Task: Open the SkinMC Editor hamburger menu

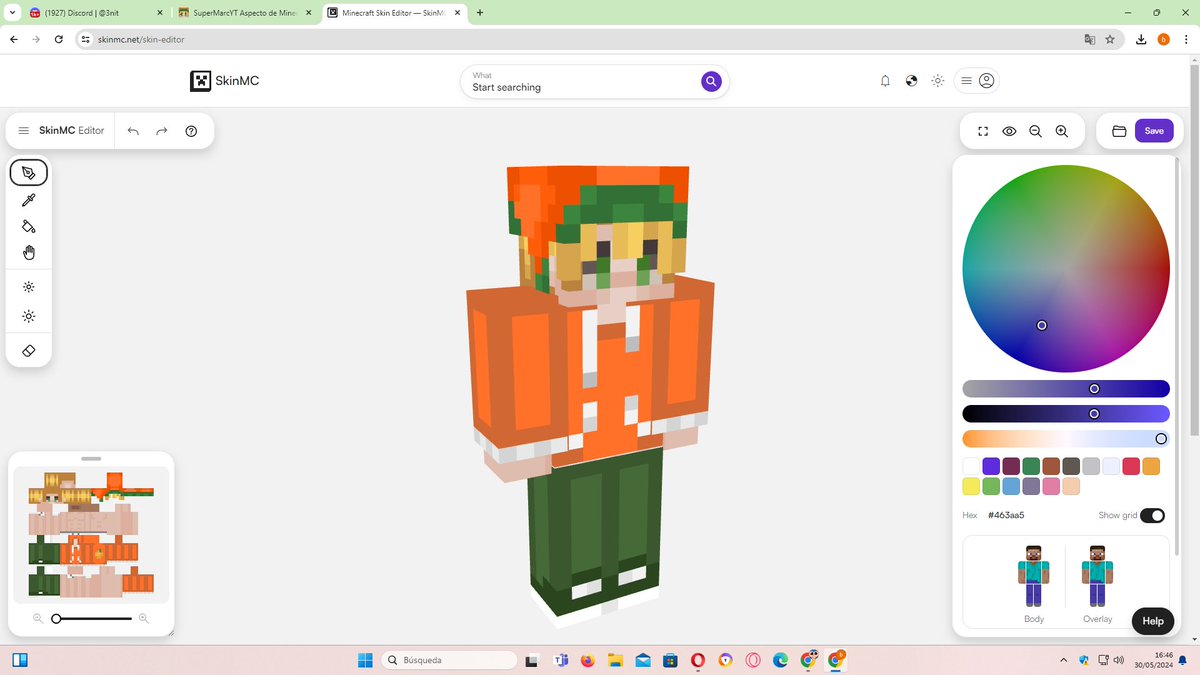Action: [24, 131]
